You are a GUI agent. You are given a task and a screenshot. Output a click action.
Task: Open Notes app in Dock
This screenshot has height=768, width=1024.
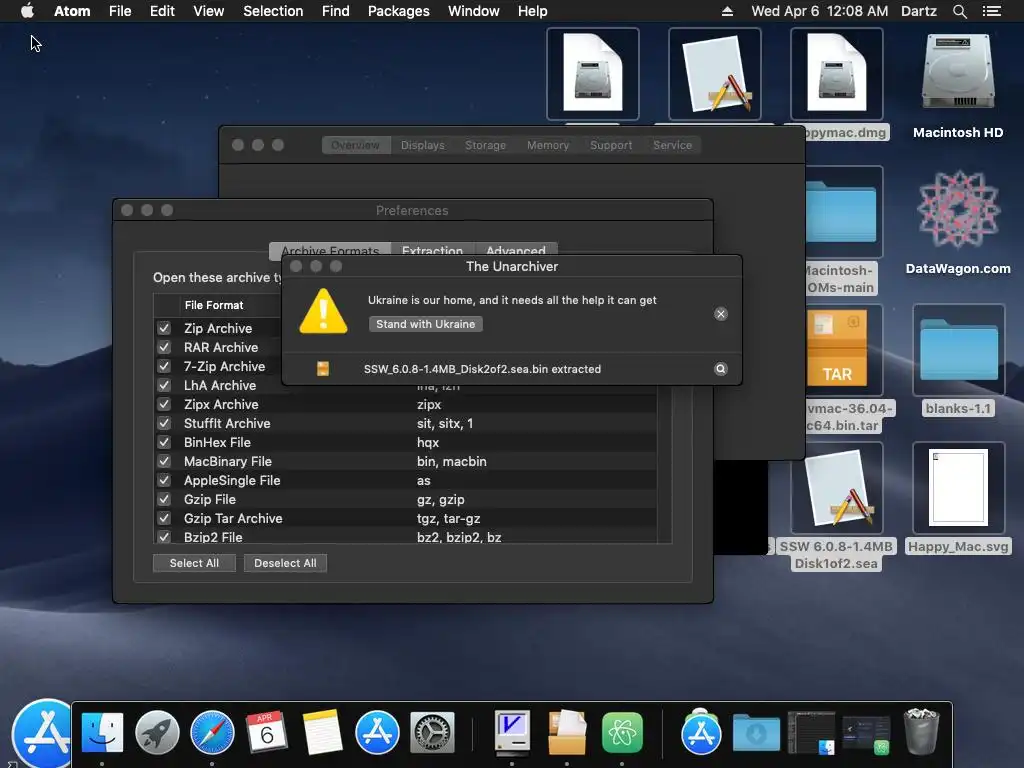pyautogui.click(x=322, y=732)
